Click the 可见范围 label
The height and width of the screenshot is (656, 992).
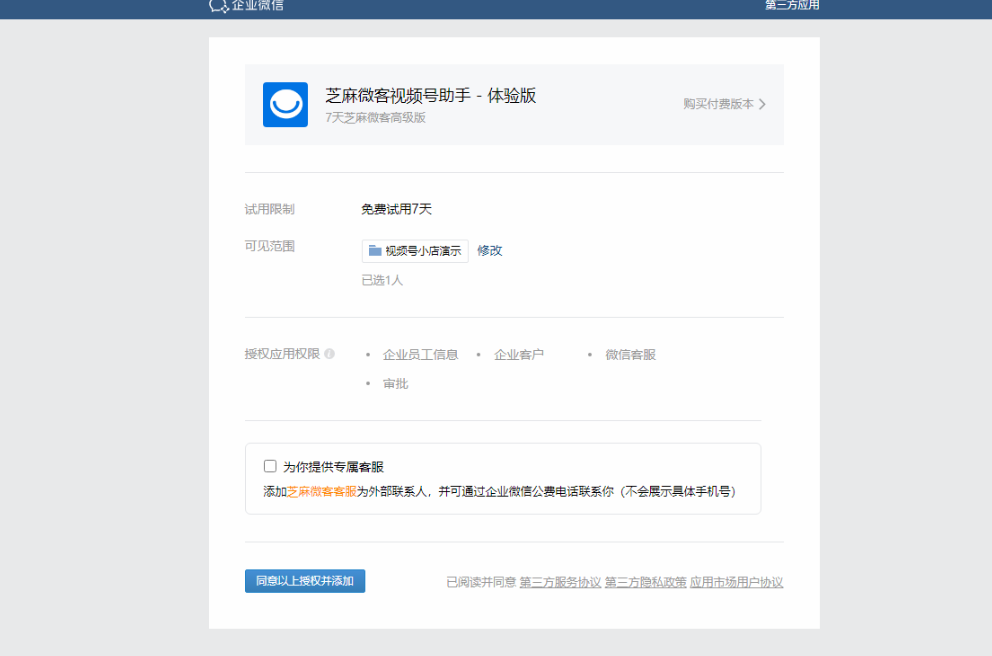click(270, 246)
